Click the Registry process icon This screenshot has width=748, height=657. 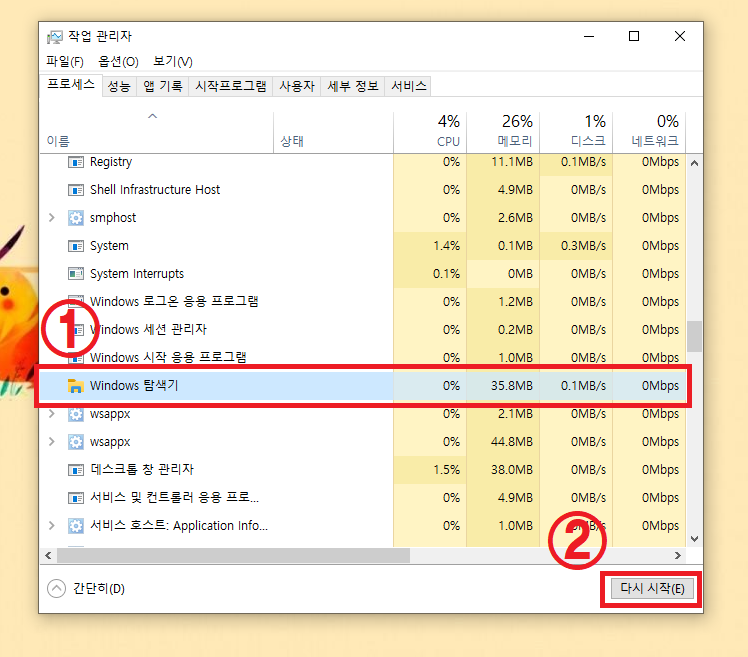(76, 162)
